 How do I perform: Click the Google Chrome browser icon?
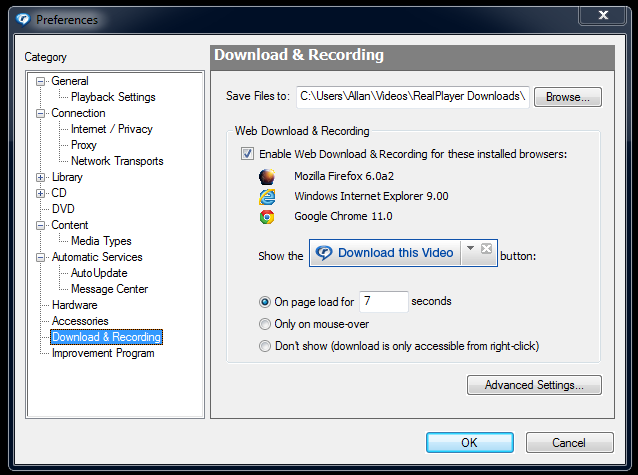[x=267, y=217]
